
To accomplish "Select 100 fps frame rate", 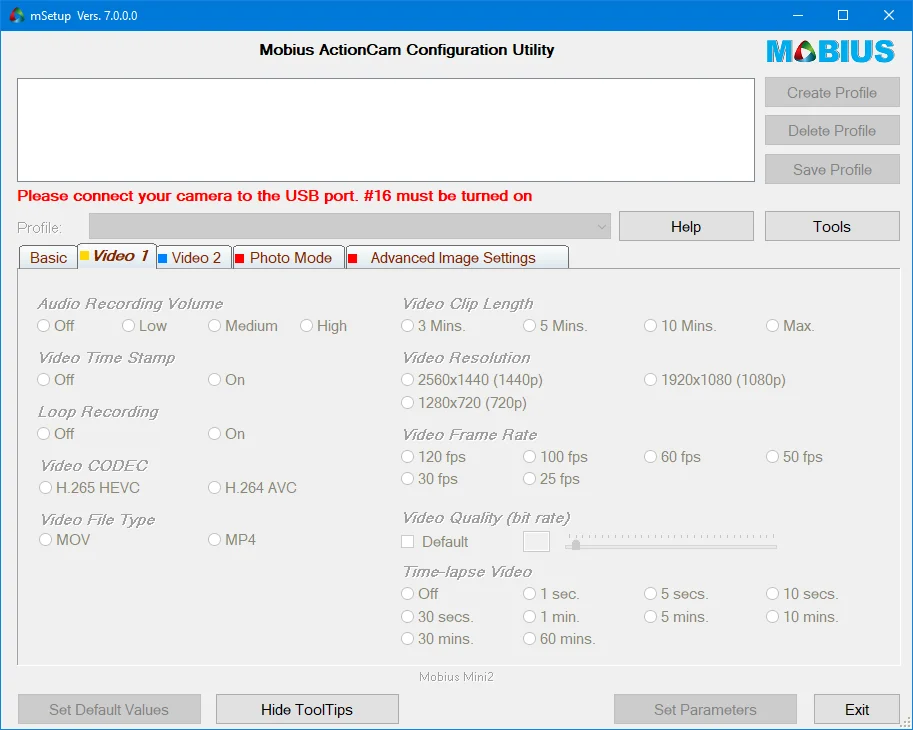I will click(555, 457).
